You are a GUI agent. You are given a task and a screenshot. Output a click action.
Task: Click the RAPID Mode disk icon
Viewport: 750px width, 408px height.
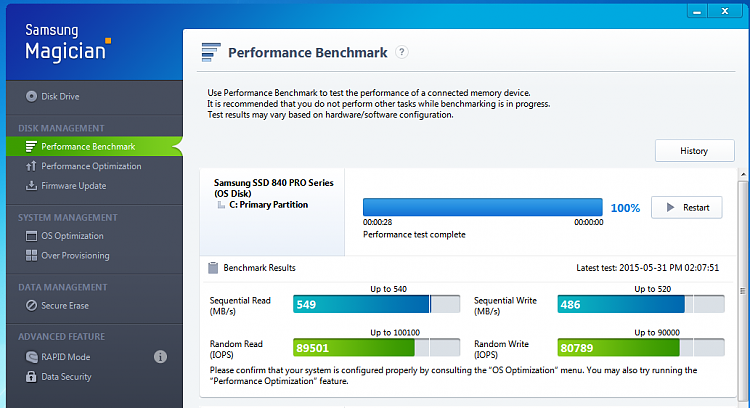pyautogui.click(x=31, y=357)
